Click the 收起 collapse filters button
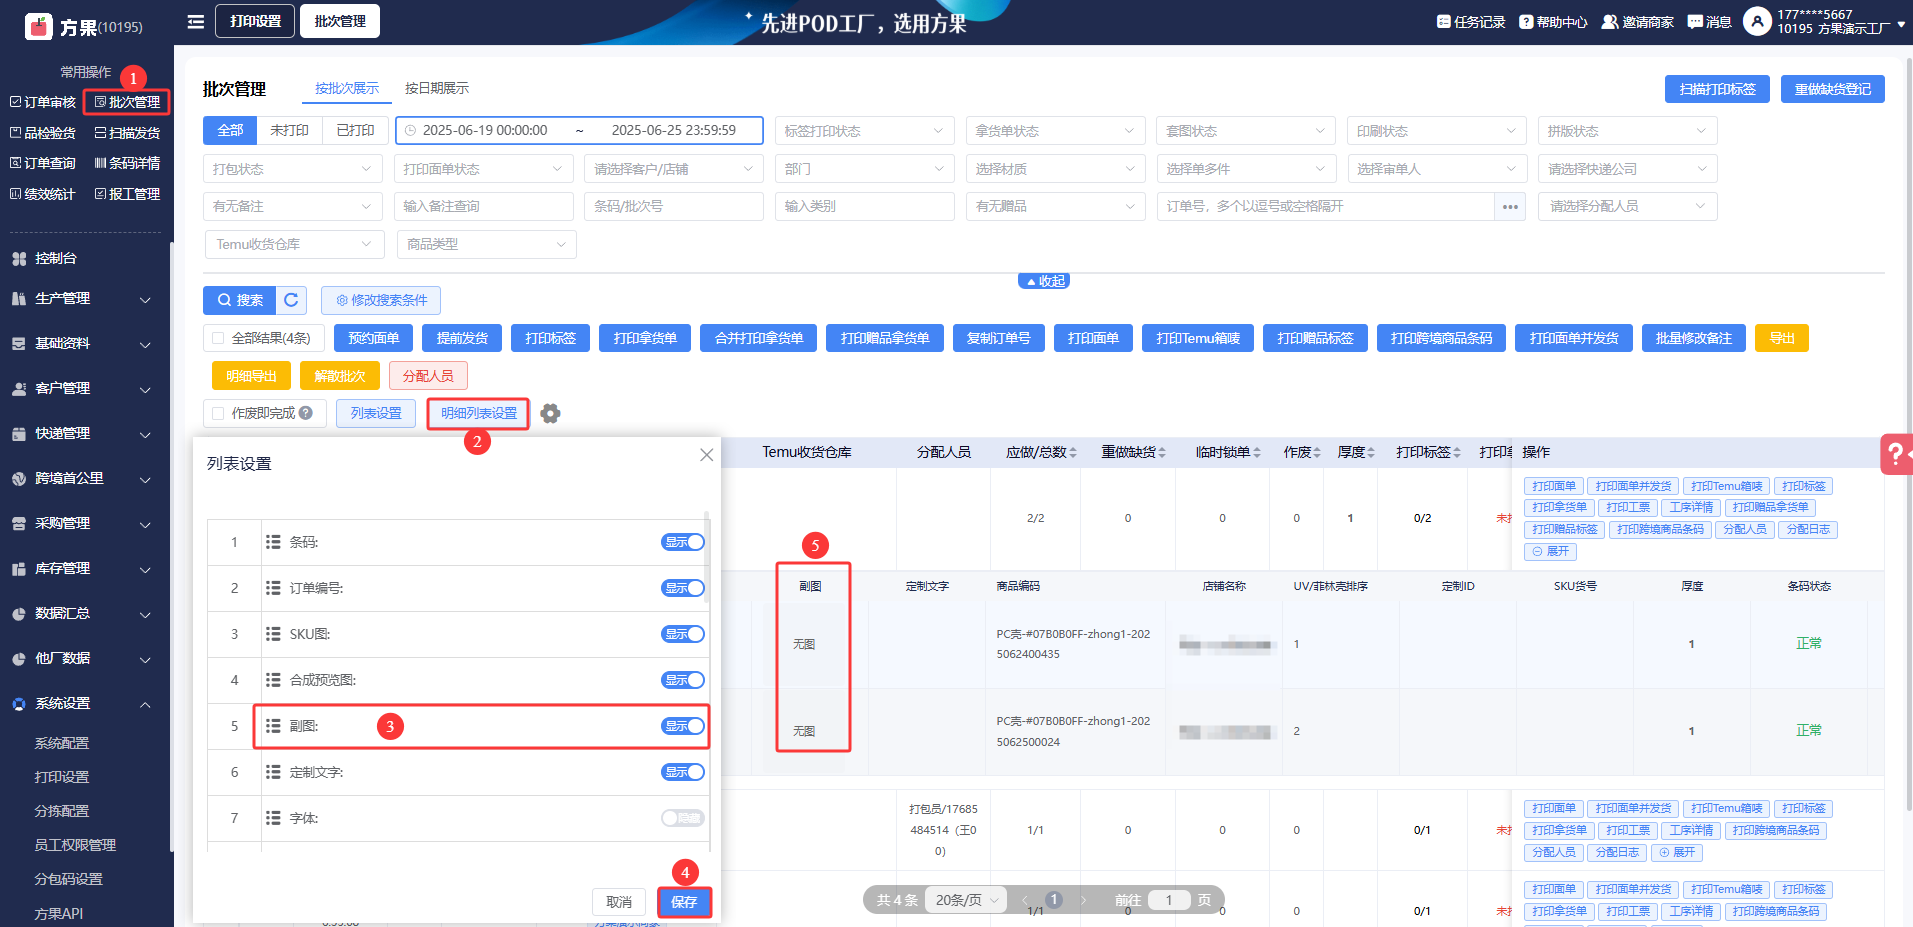Image resolution: width=1913 pixels, height=927 pixels. pos(1044,281)
